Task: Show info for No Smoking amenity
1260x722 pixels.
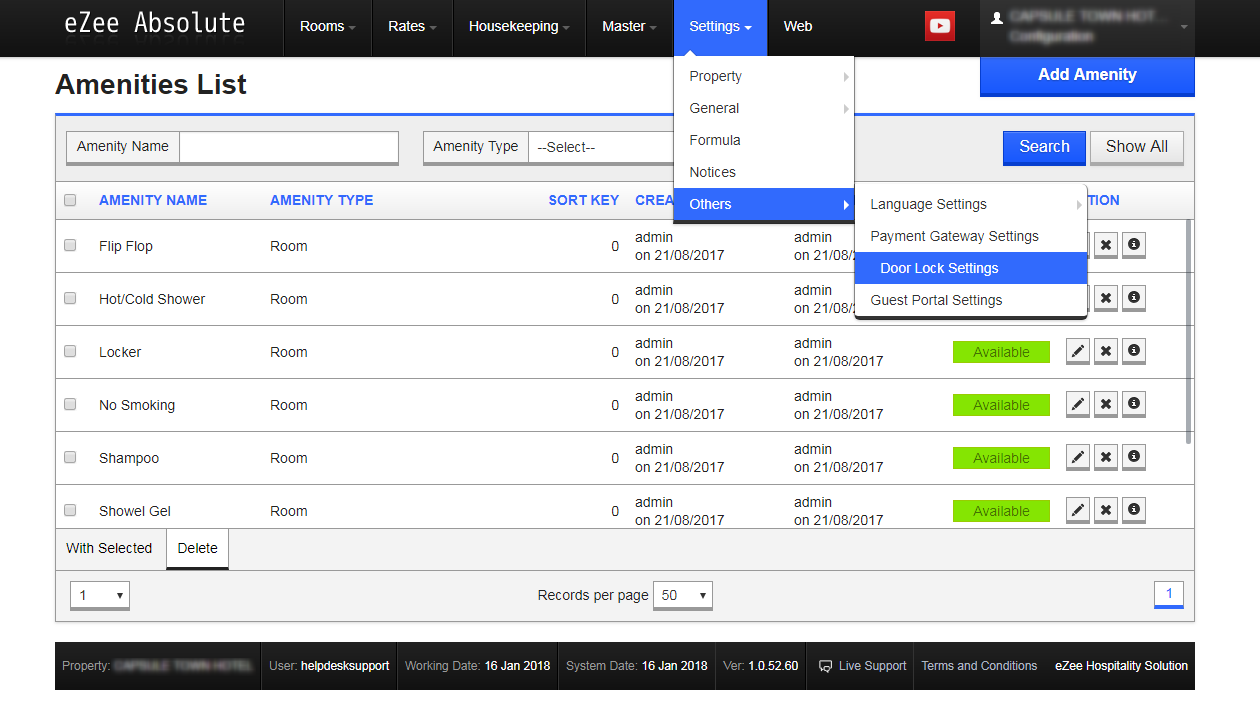Action: point(1134,405)
